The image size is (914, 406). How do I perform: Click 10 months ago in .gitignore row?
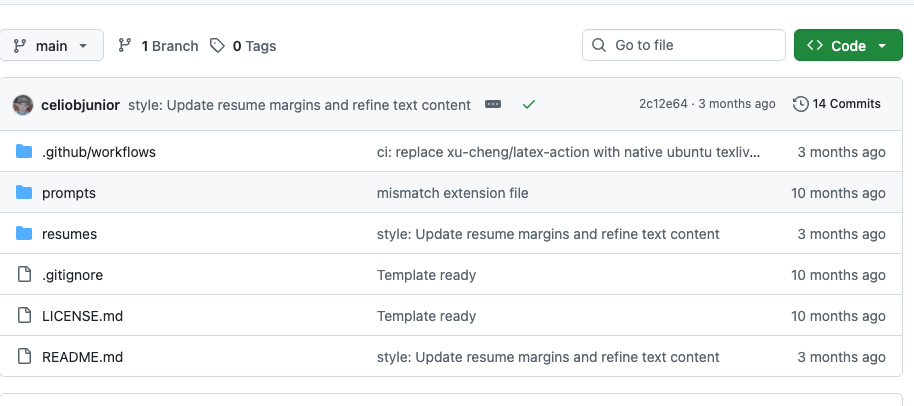click(838, 275)
